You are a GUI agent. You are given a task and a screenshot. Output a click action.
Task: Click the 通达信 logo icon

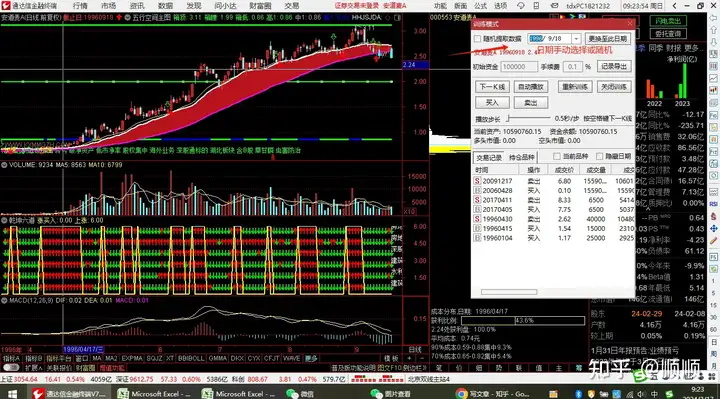pyautogui.click(x=6, y=6)
